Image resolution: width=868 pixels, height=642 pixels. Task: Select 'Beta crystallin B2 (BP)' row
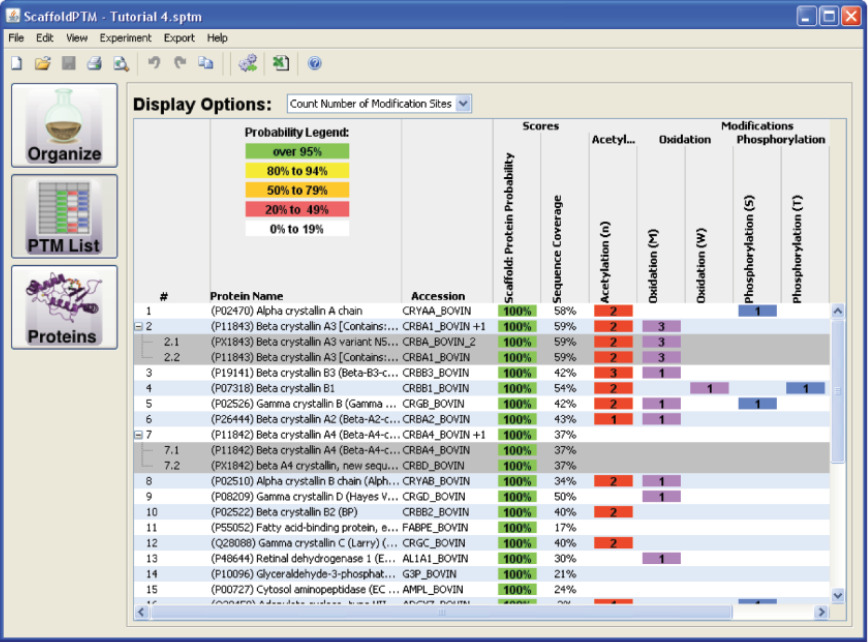tap(482, 512)
